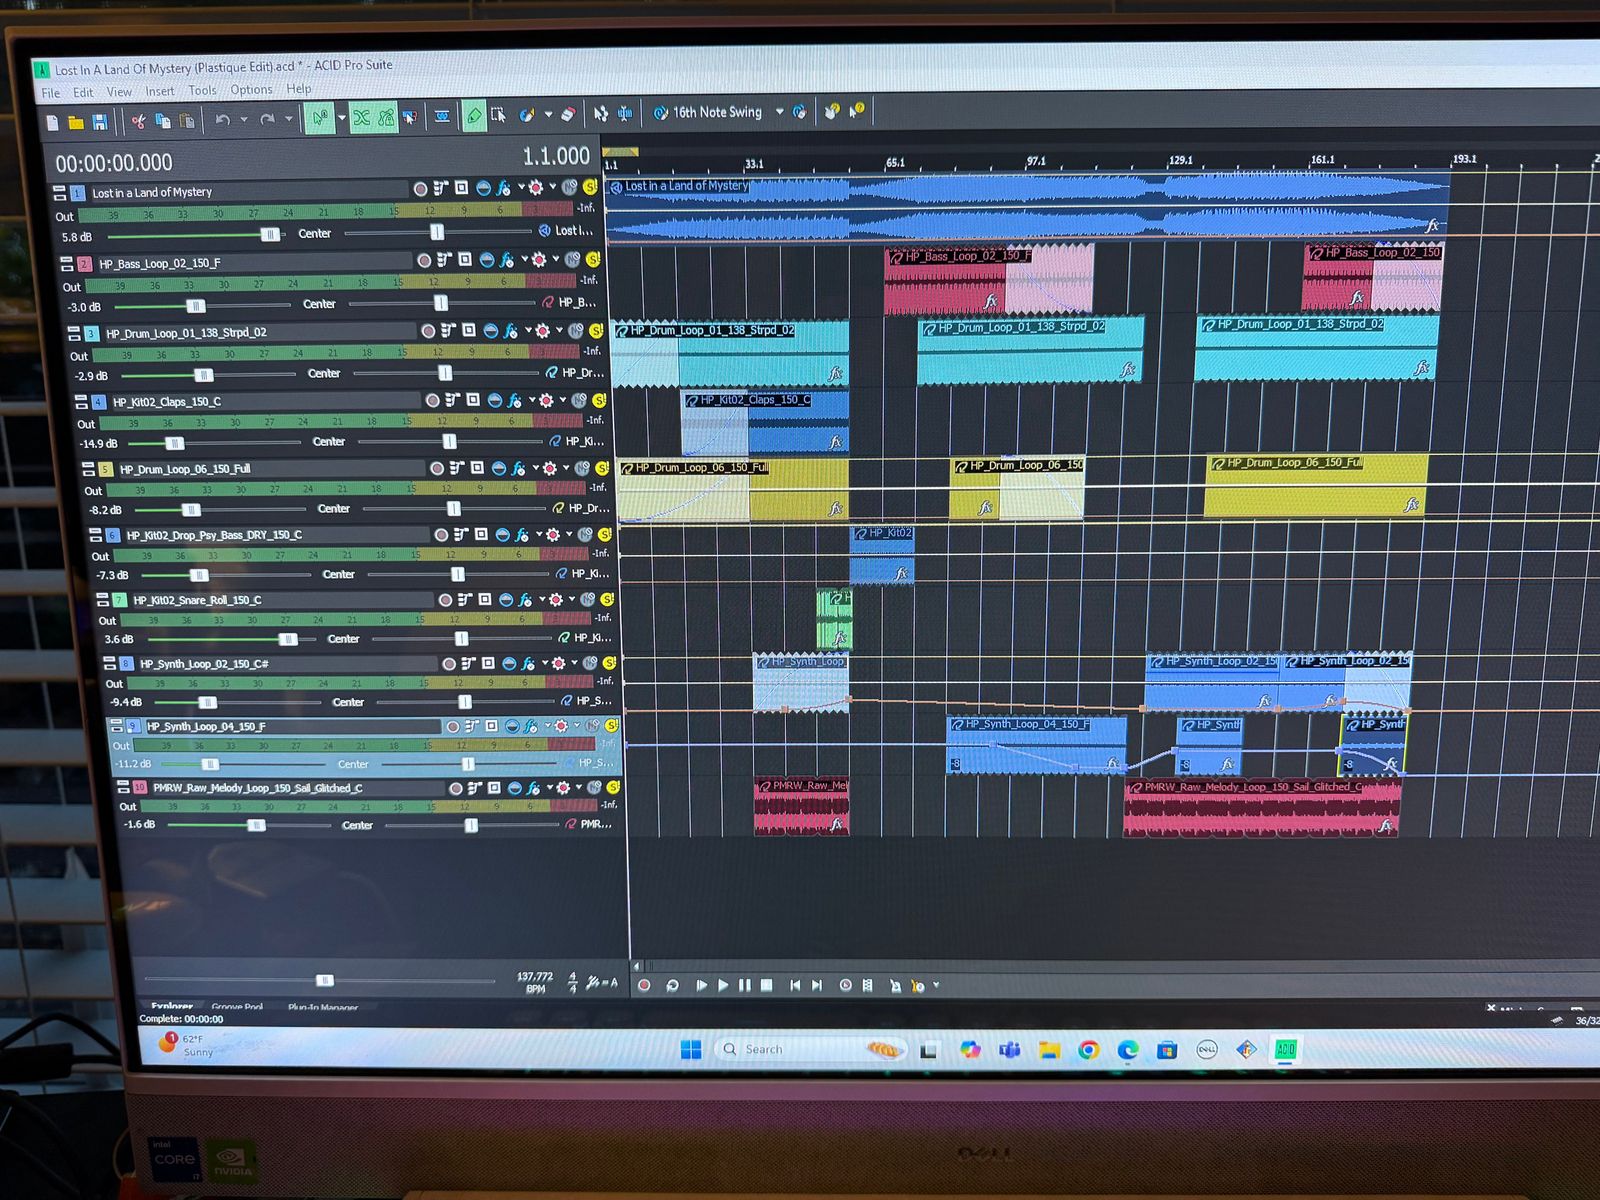Image resolution: width=1600 pixels, height=1200 pixels.
Task: Click the Play button in transport bar
Action: (723, 985)
